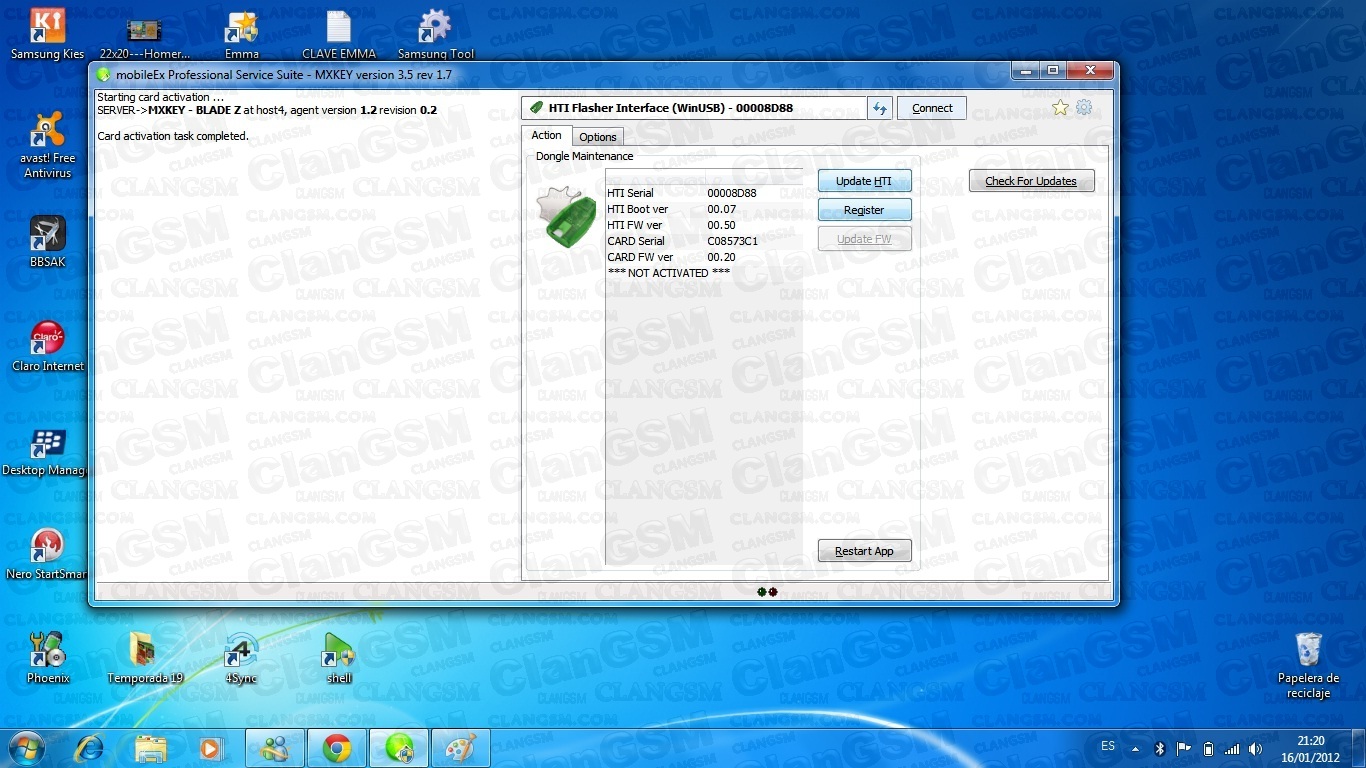Switch to Windows Live Messenger taskbar item
The image size is (1366, 768).
point(275,748)
